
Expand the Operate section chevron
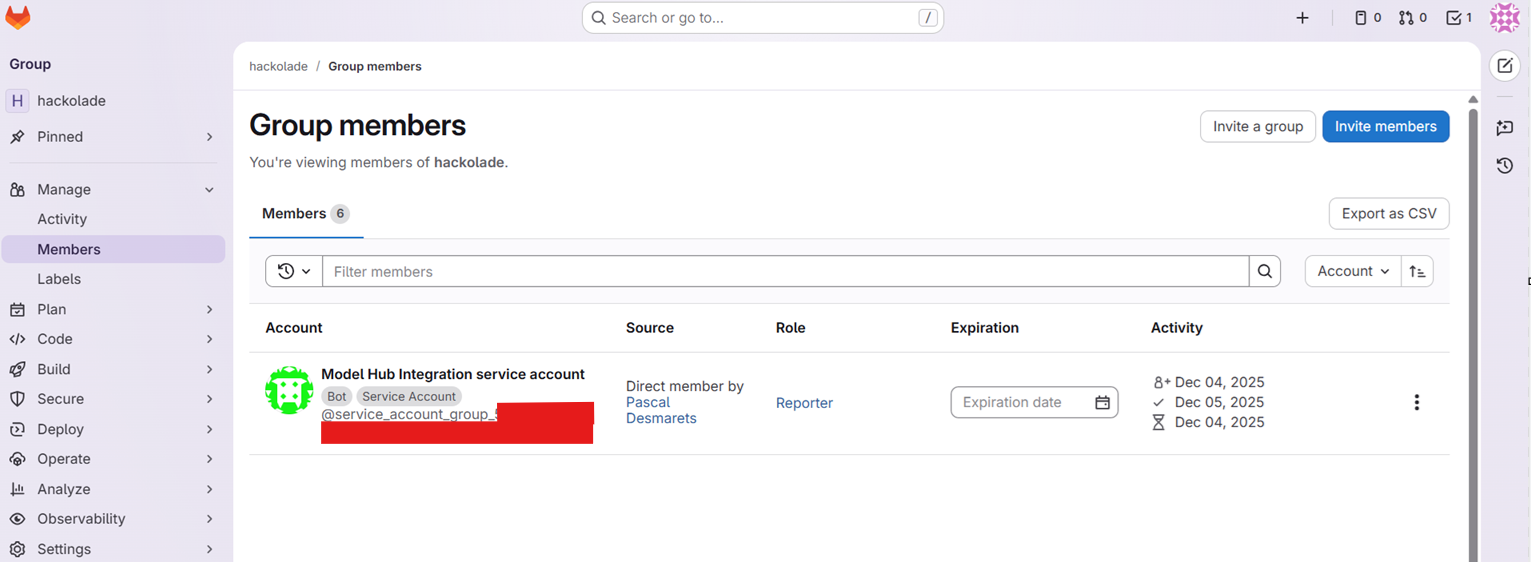209,459
